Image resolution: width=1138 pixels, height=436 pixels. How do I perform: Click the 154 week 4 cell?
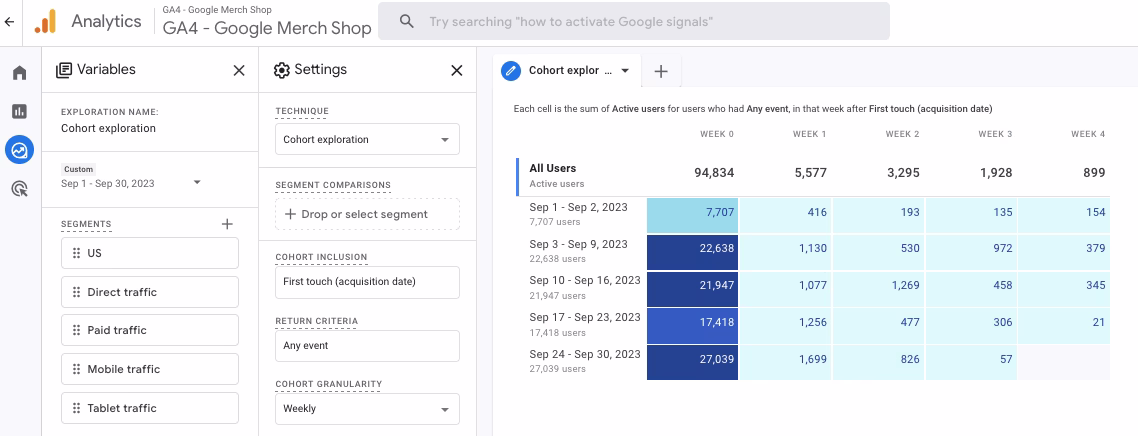point(1064,215)
